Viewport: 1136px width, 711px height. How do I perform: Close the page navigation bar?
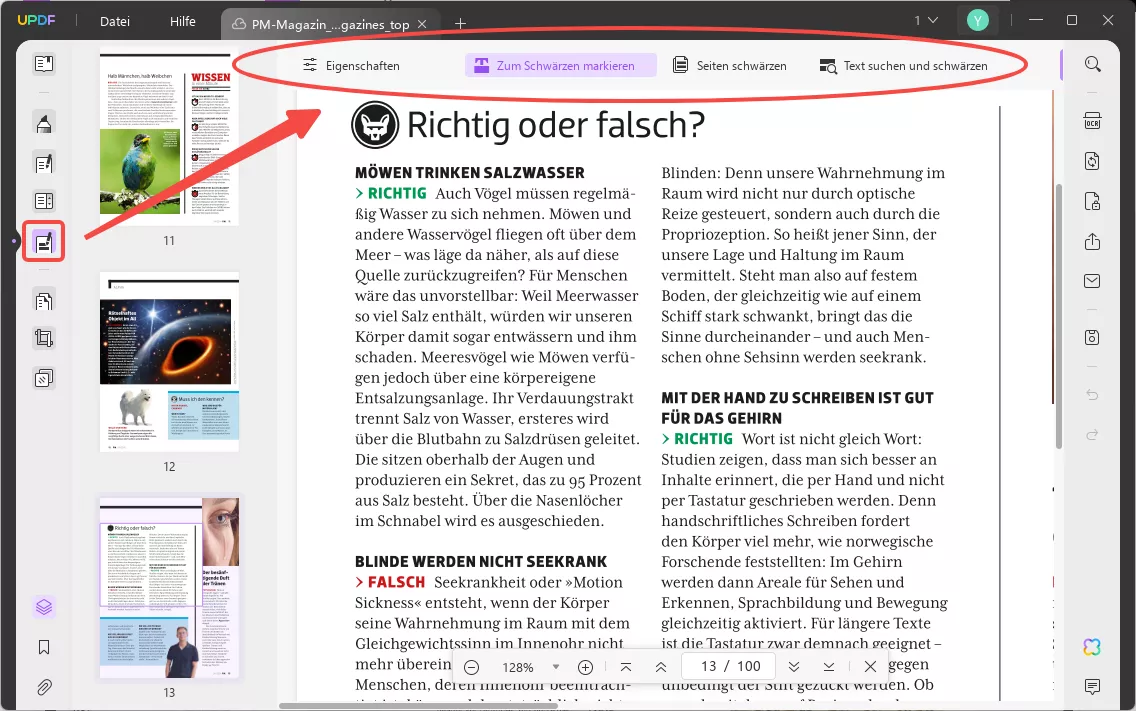click(870, 667)
